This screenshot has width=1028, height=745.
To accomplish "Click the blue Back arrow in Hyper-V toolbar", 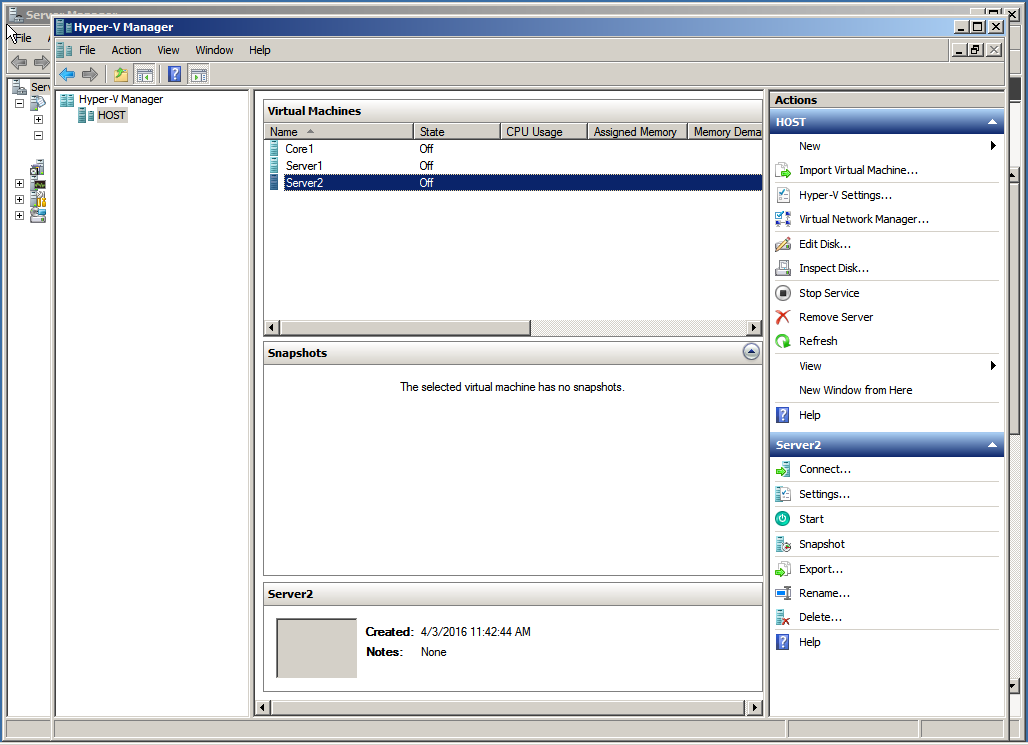I will 67,75.
